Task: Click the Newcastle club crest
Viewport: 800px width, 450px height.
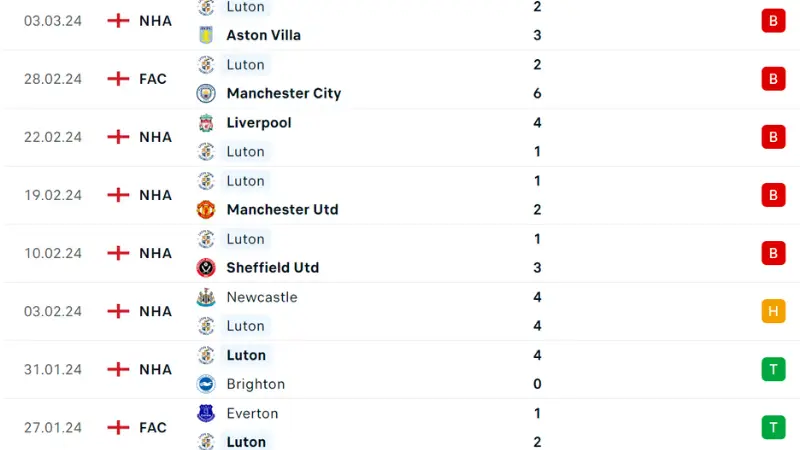Action: click(x=206, y=297)
